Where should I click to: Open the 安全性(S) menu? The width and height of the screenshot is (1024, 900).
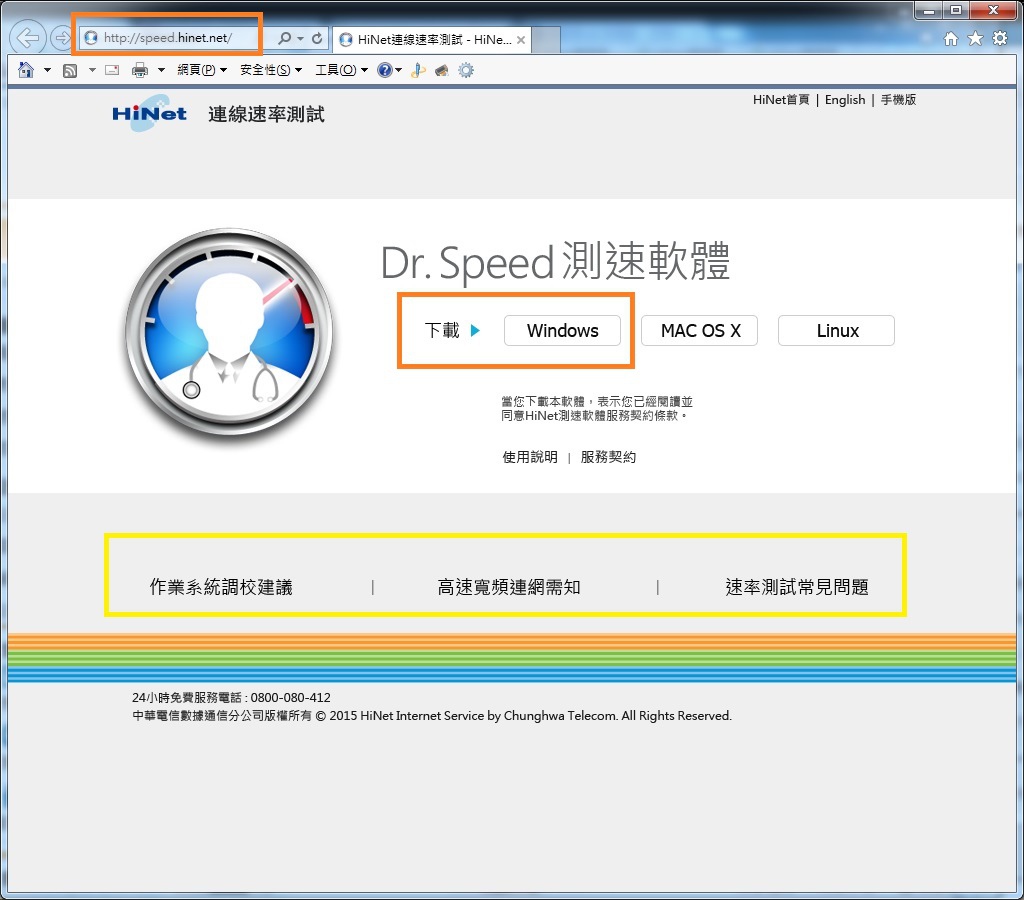point(271,70)
